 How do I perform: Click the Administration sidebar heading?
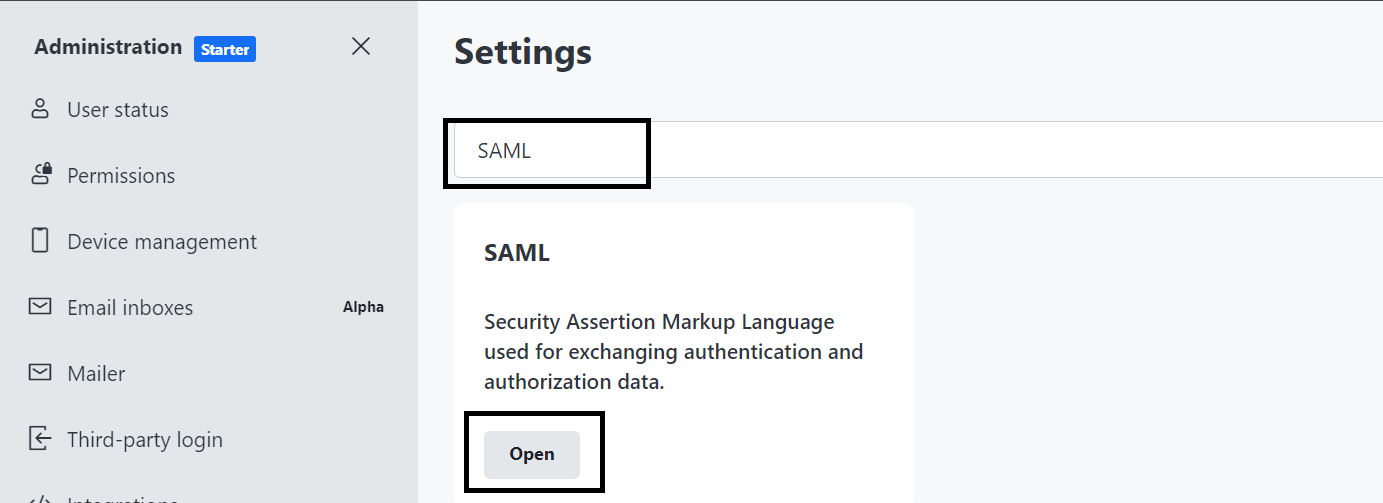(108, 47)
